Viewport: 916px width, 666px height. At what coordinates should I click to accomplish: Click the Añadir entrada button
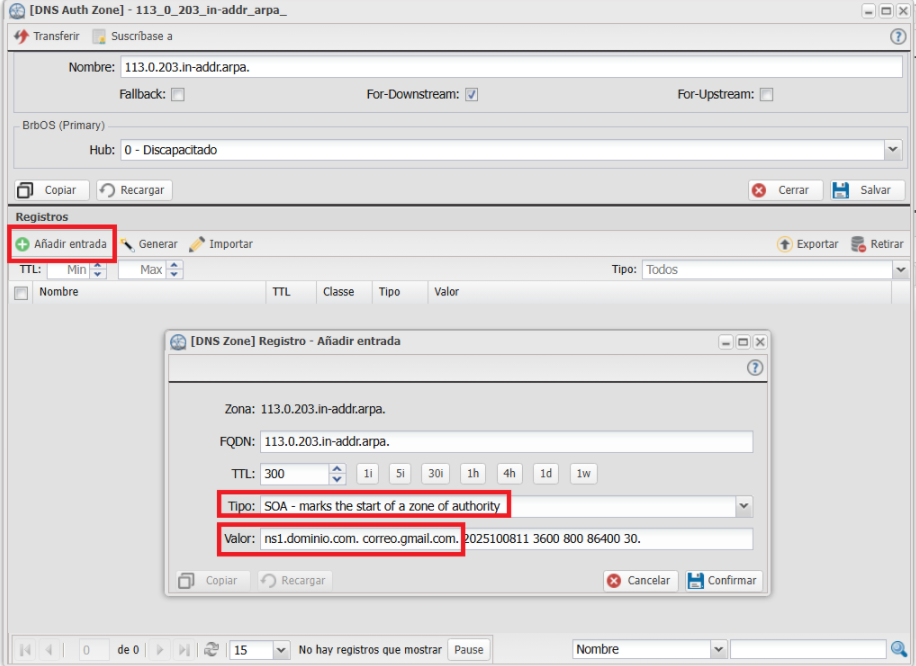tap(61, 244)
